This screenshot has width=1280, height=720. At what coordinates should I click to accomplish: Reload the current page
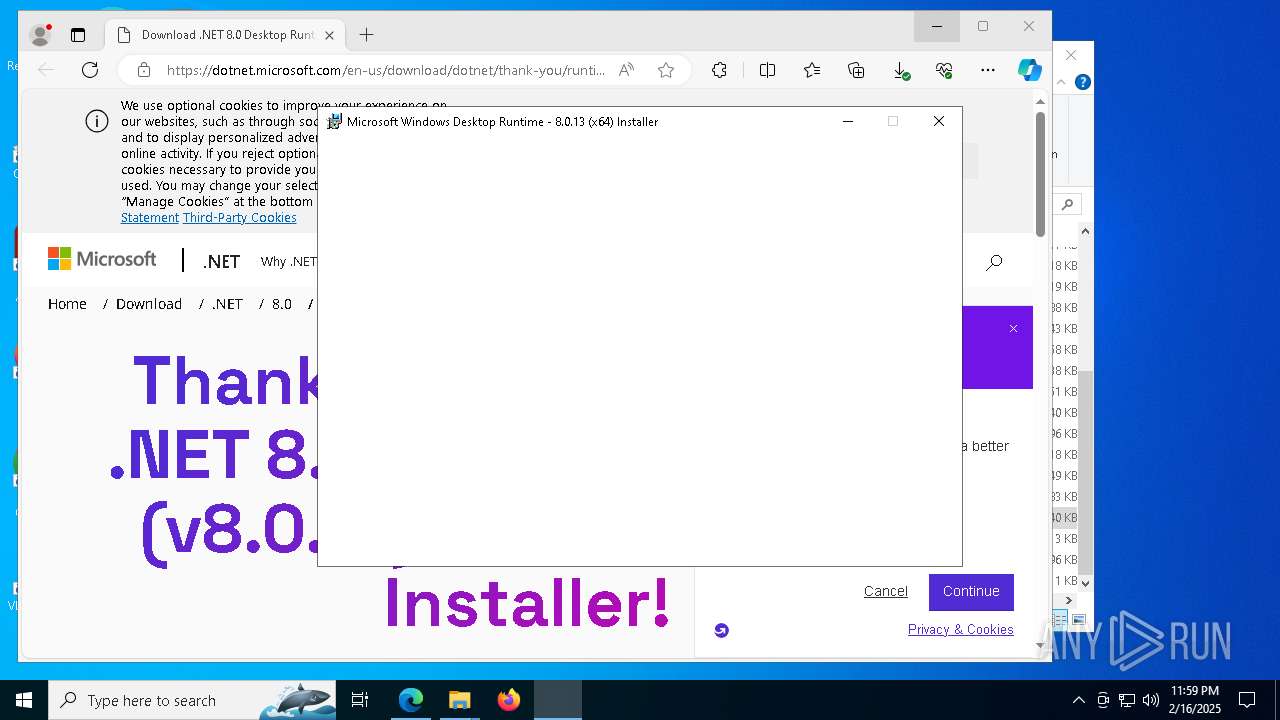[x=90, y=70]
